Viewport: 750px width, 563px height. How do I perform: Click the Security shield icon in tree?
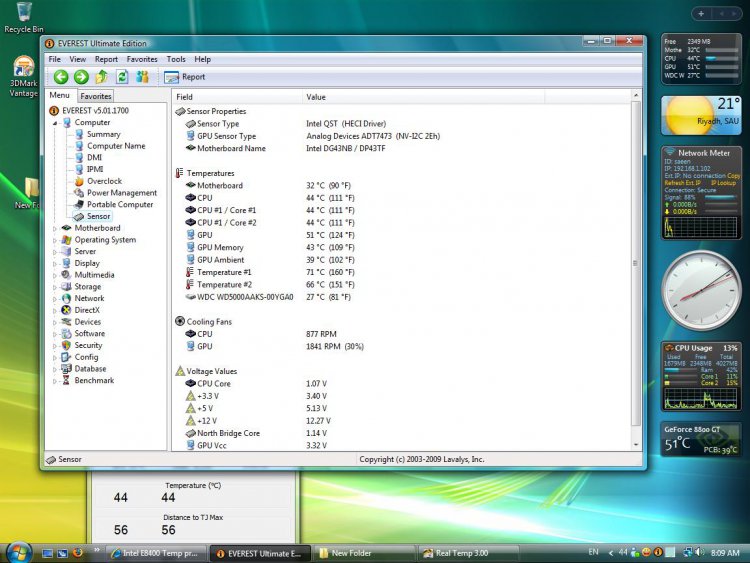(x=66, y=345)
